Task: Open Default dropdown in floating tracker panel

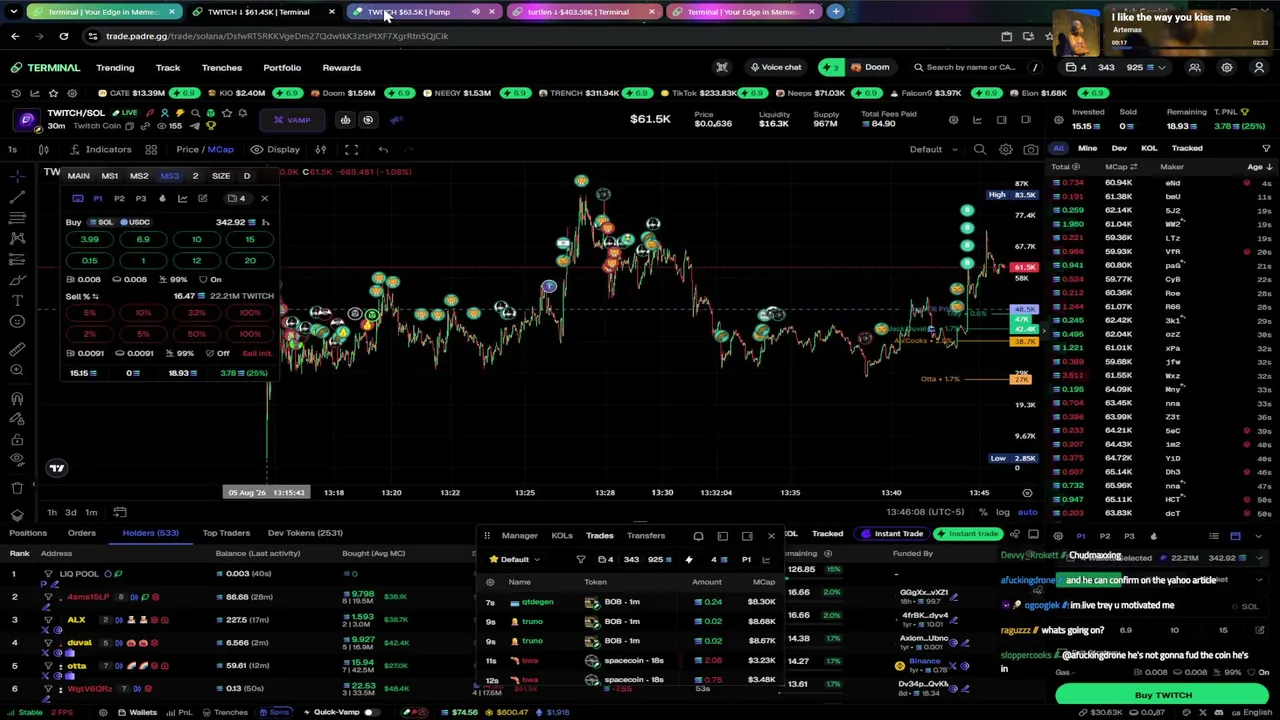Action: [x=514, y=560]
